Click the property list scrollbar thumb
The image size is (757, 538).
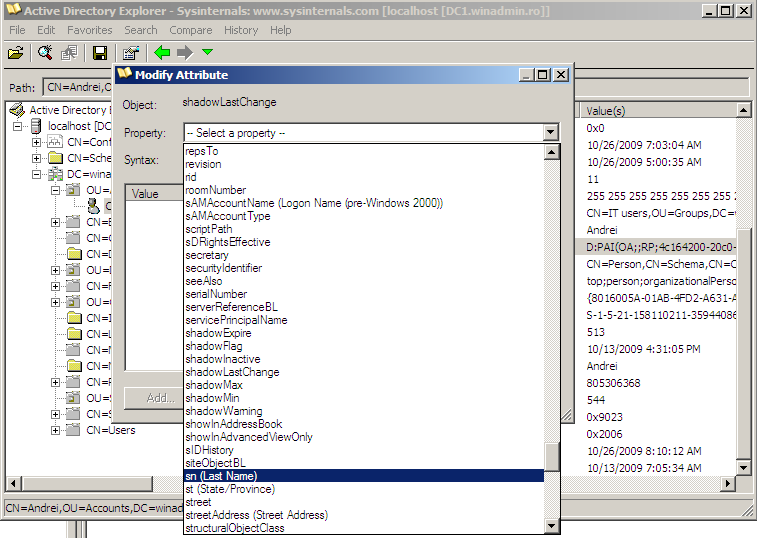coord(552,457)
